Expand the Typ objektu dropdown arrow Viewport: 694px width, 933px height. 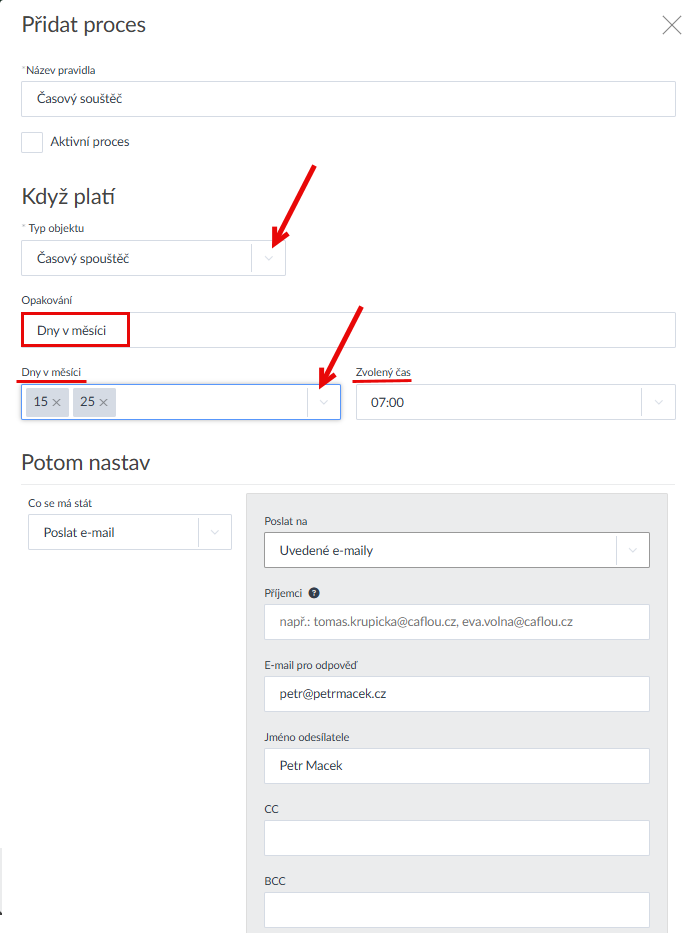tap(268, 259)
